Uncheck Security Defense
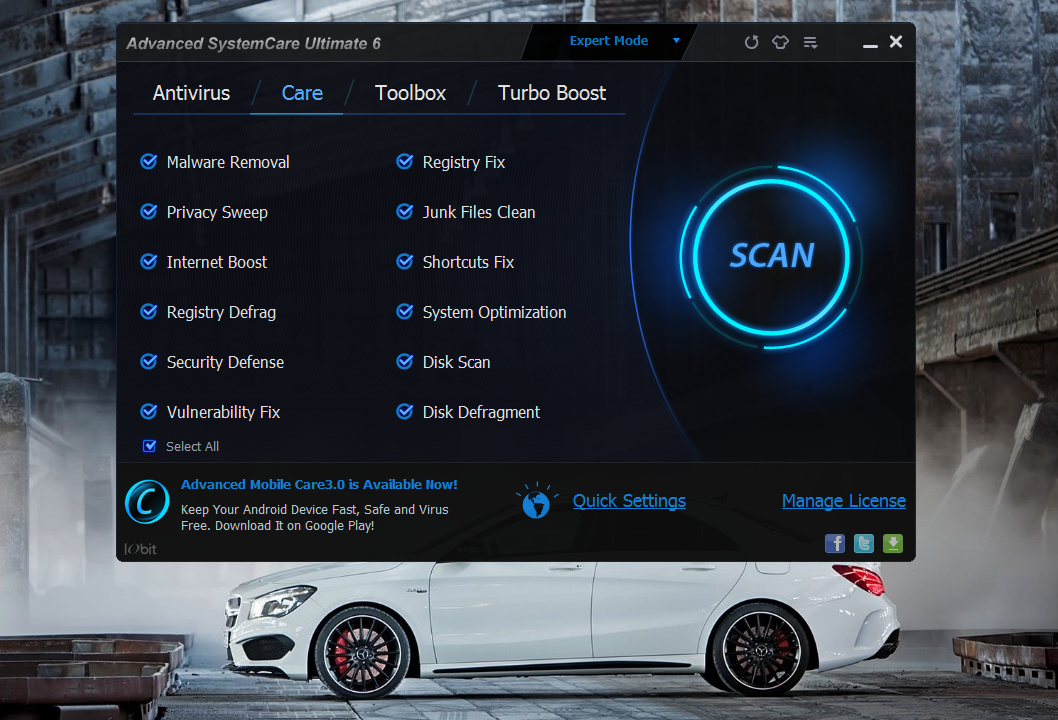This screenshot has width=1058, height=720. pos(148,362)
